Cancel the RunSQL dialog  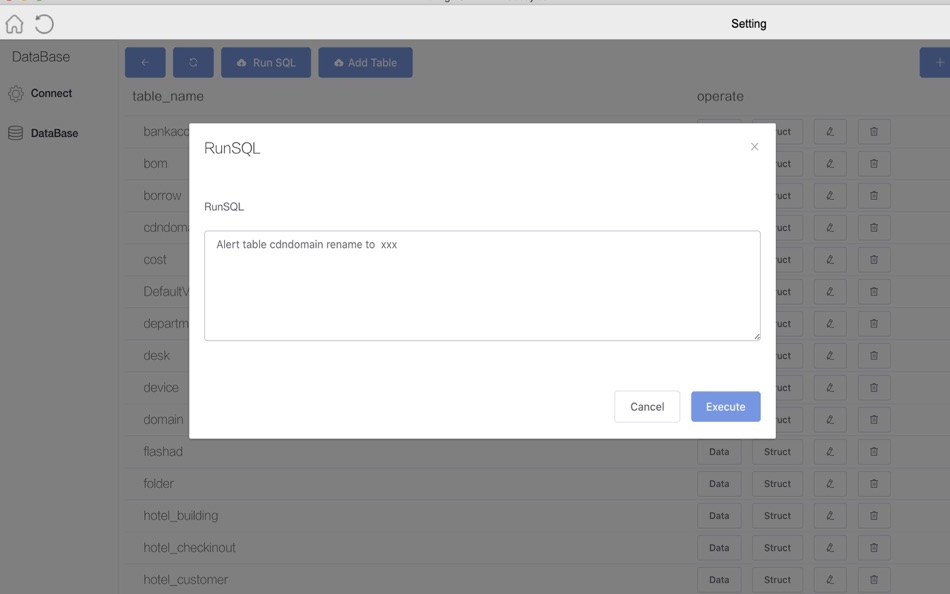[x=647, y=407]
